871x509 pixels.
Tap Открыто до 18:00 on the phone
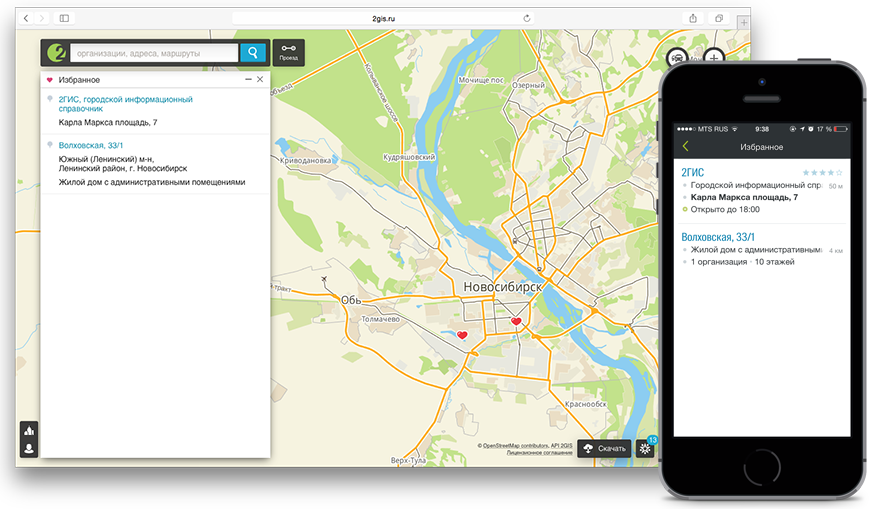725,209
